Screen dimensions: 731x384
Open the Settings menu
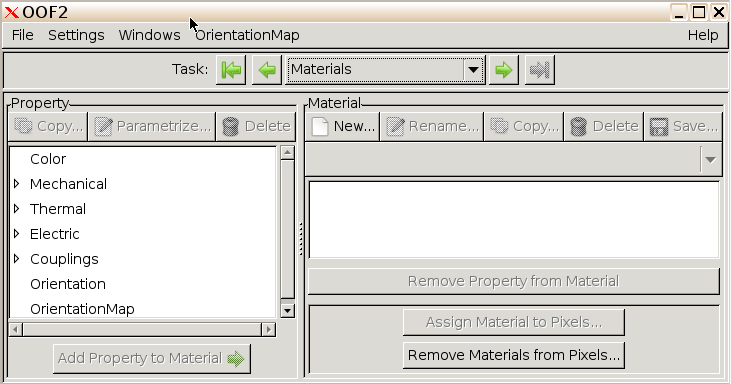click(x=76, y=35)
